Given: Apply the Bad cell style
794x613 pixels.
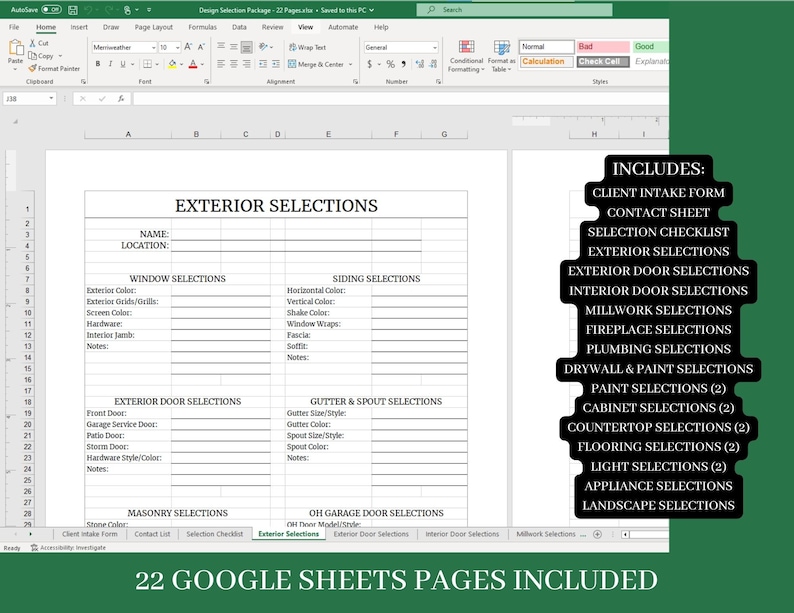Looking at the screenshot, I should (x=603, y=47).
